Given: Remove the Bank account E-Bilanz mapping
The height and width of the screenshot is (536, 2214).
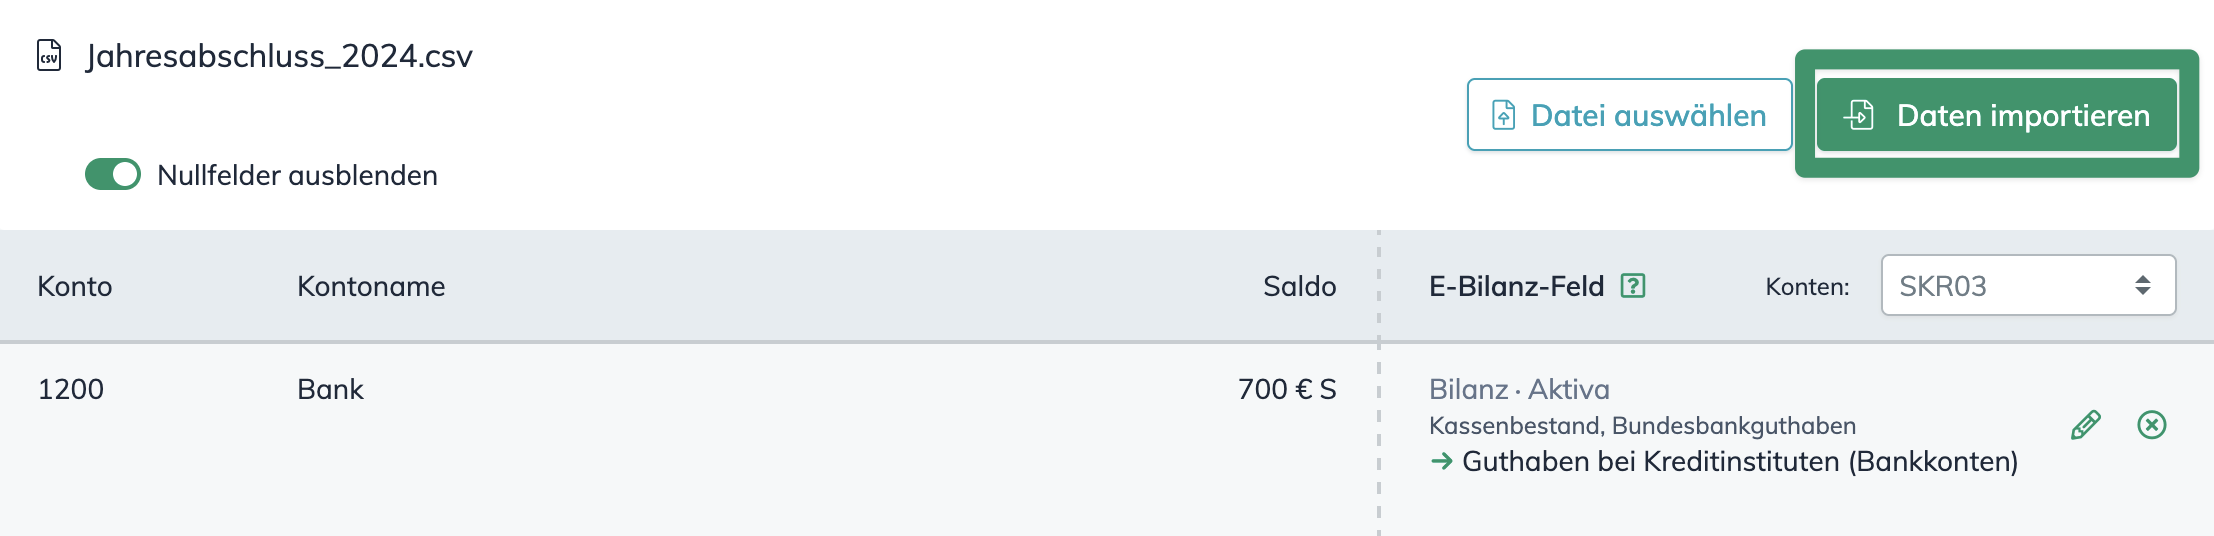Looking at the screenshot, I should pos(2151,425).
